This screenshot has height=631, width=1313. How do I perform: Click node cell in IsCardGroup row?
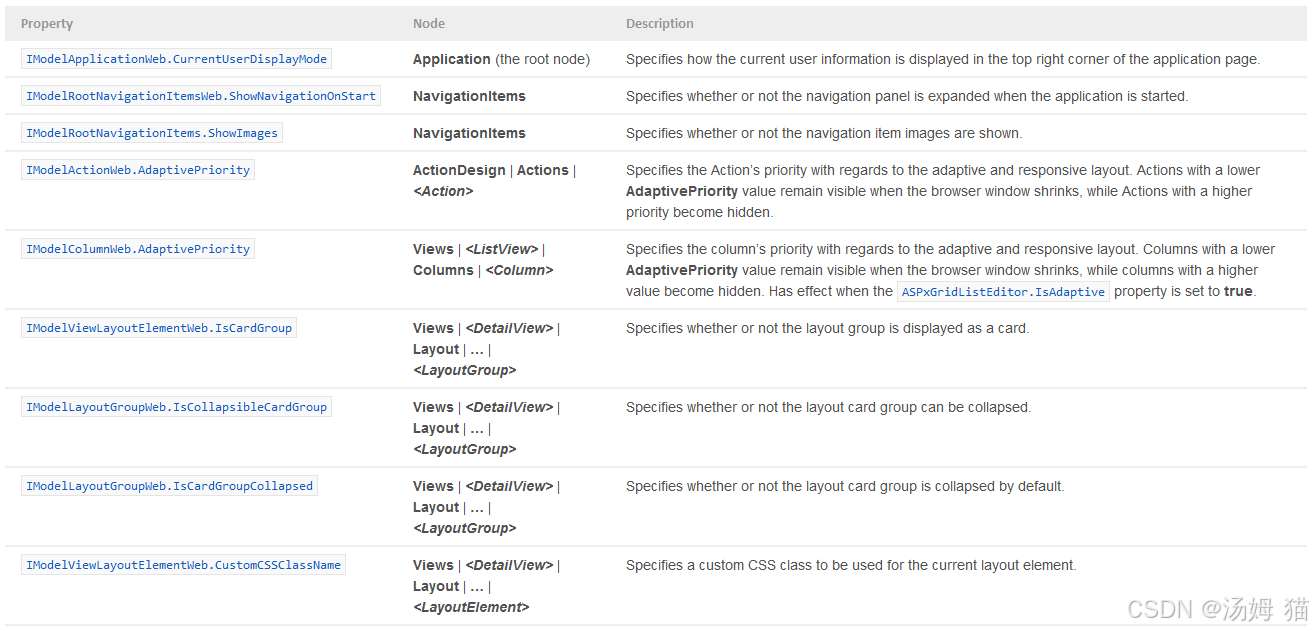[486, 349]
